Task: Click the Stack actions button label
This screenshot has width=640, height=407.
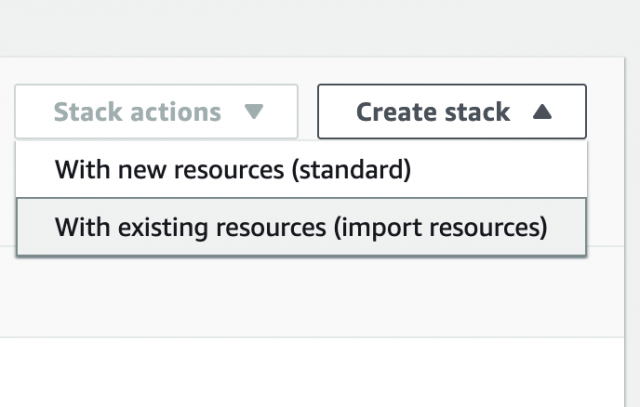Action: coord(137,112)
